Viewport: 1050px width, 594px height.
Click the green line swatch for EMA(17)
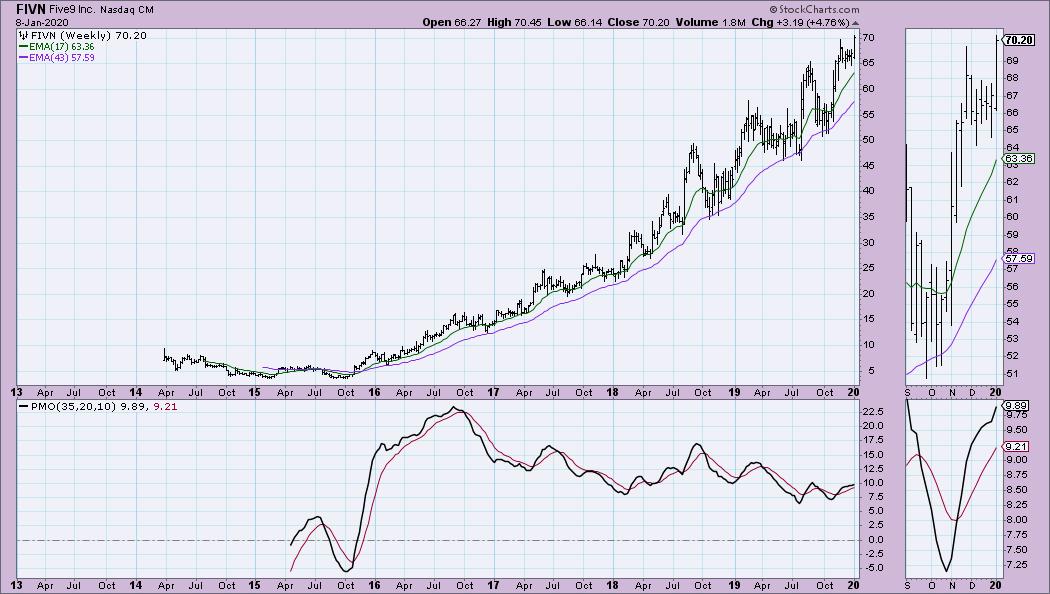(23, 47)
